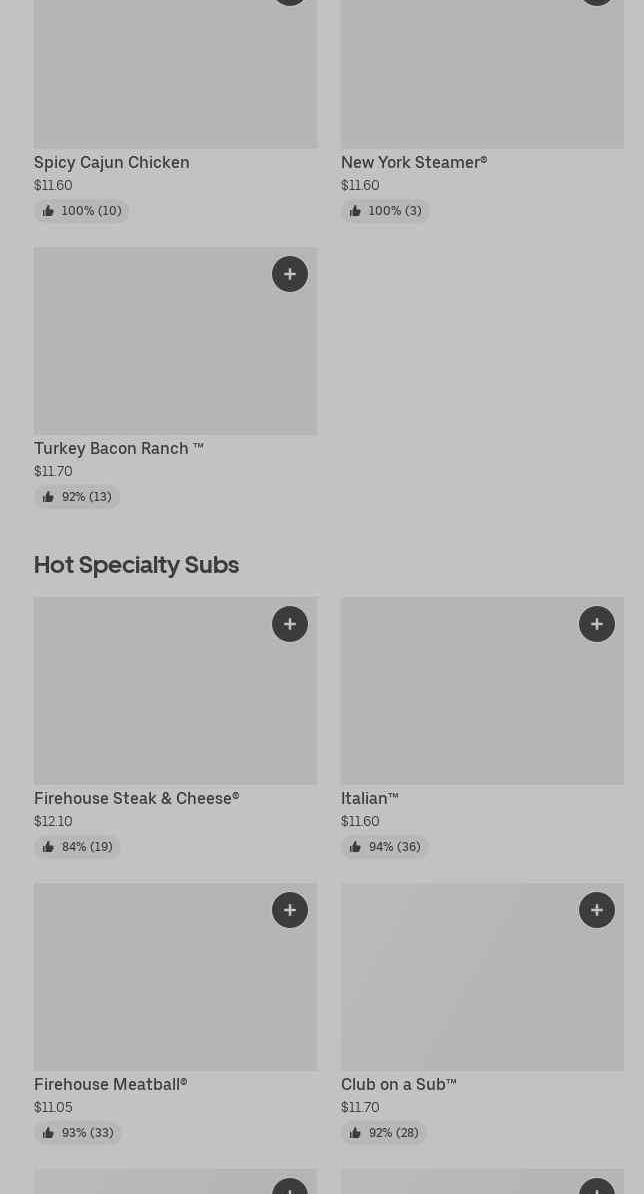Screen dimensions: 644x1194
Task: Click the Firehouse Meatball title
Action: click(x=110, y=1084)
